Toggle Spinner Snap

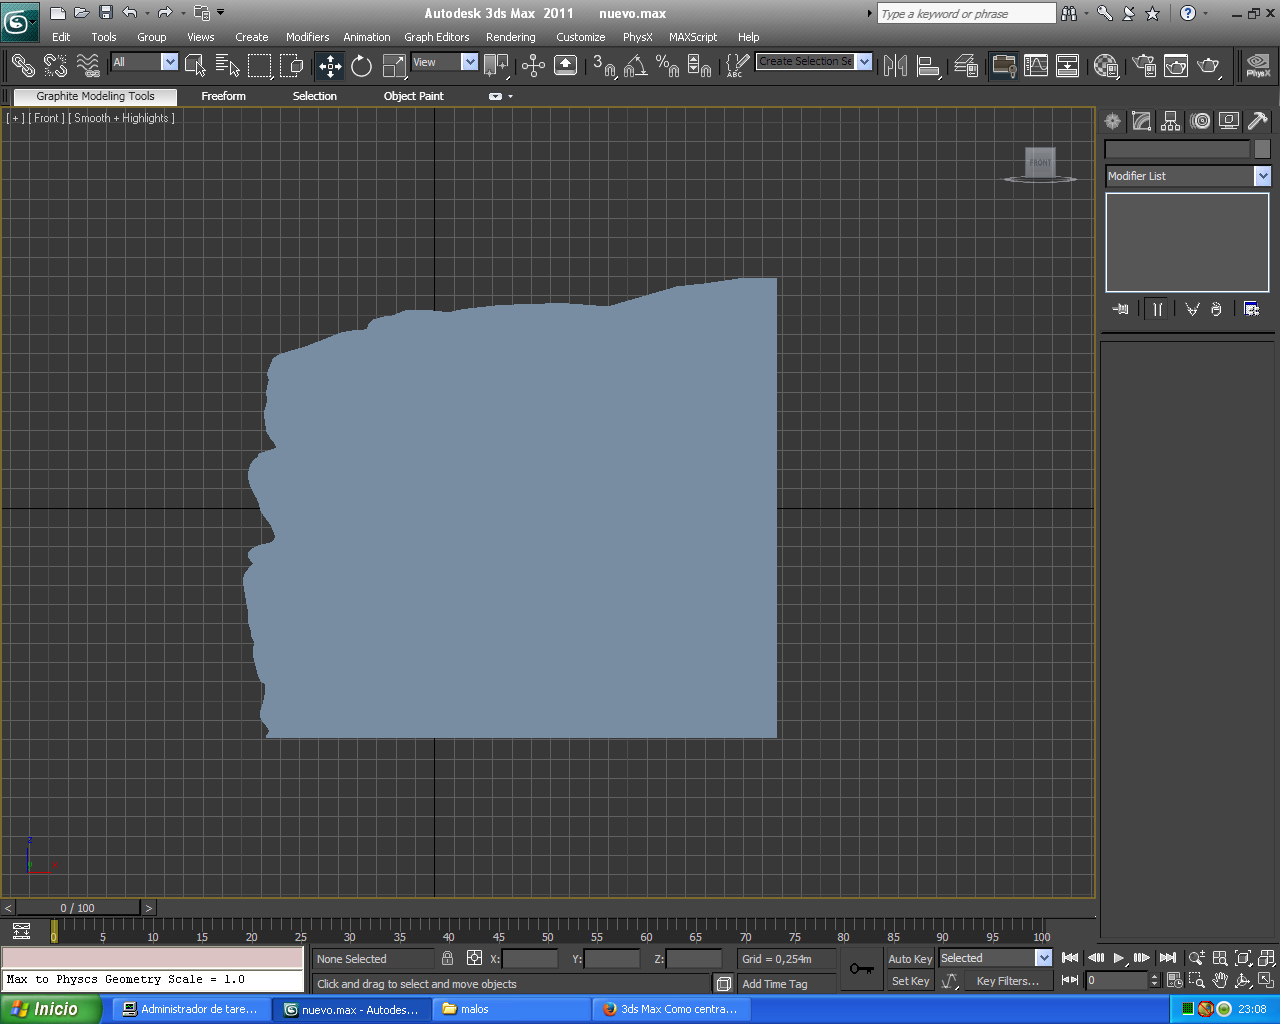click(700, 66)
